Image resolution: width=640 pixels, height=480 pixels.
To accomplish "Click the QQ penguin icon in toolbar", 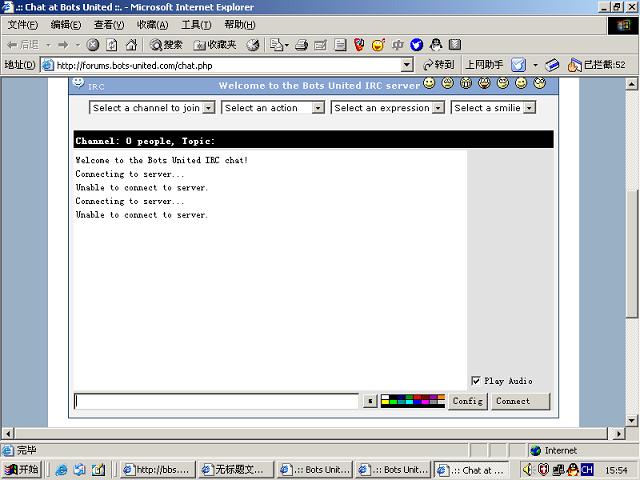I will [436, 44].
